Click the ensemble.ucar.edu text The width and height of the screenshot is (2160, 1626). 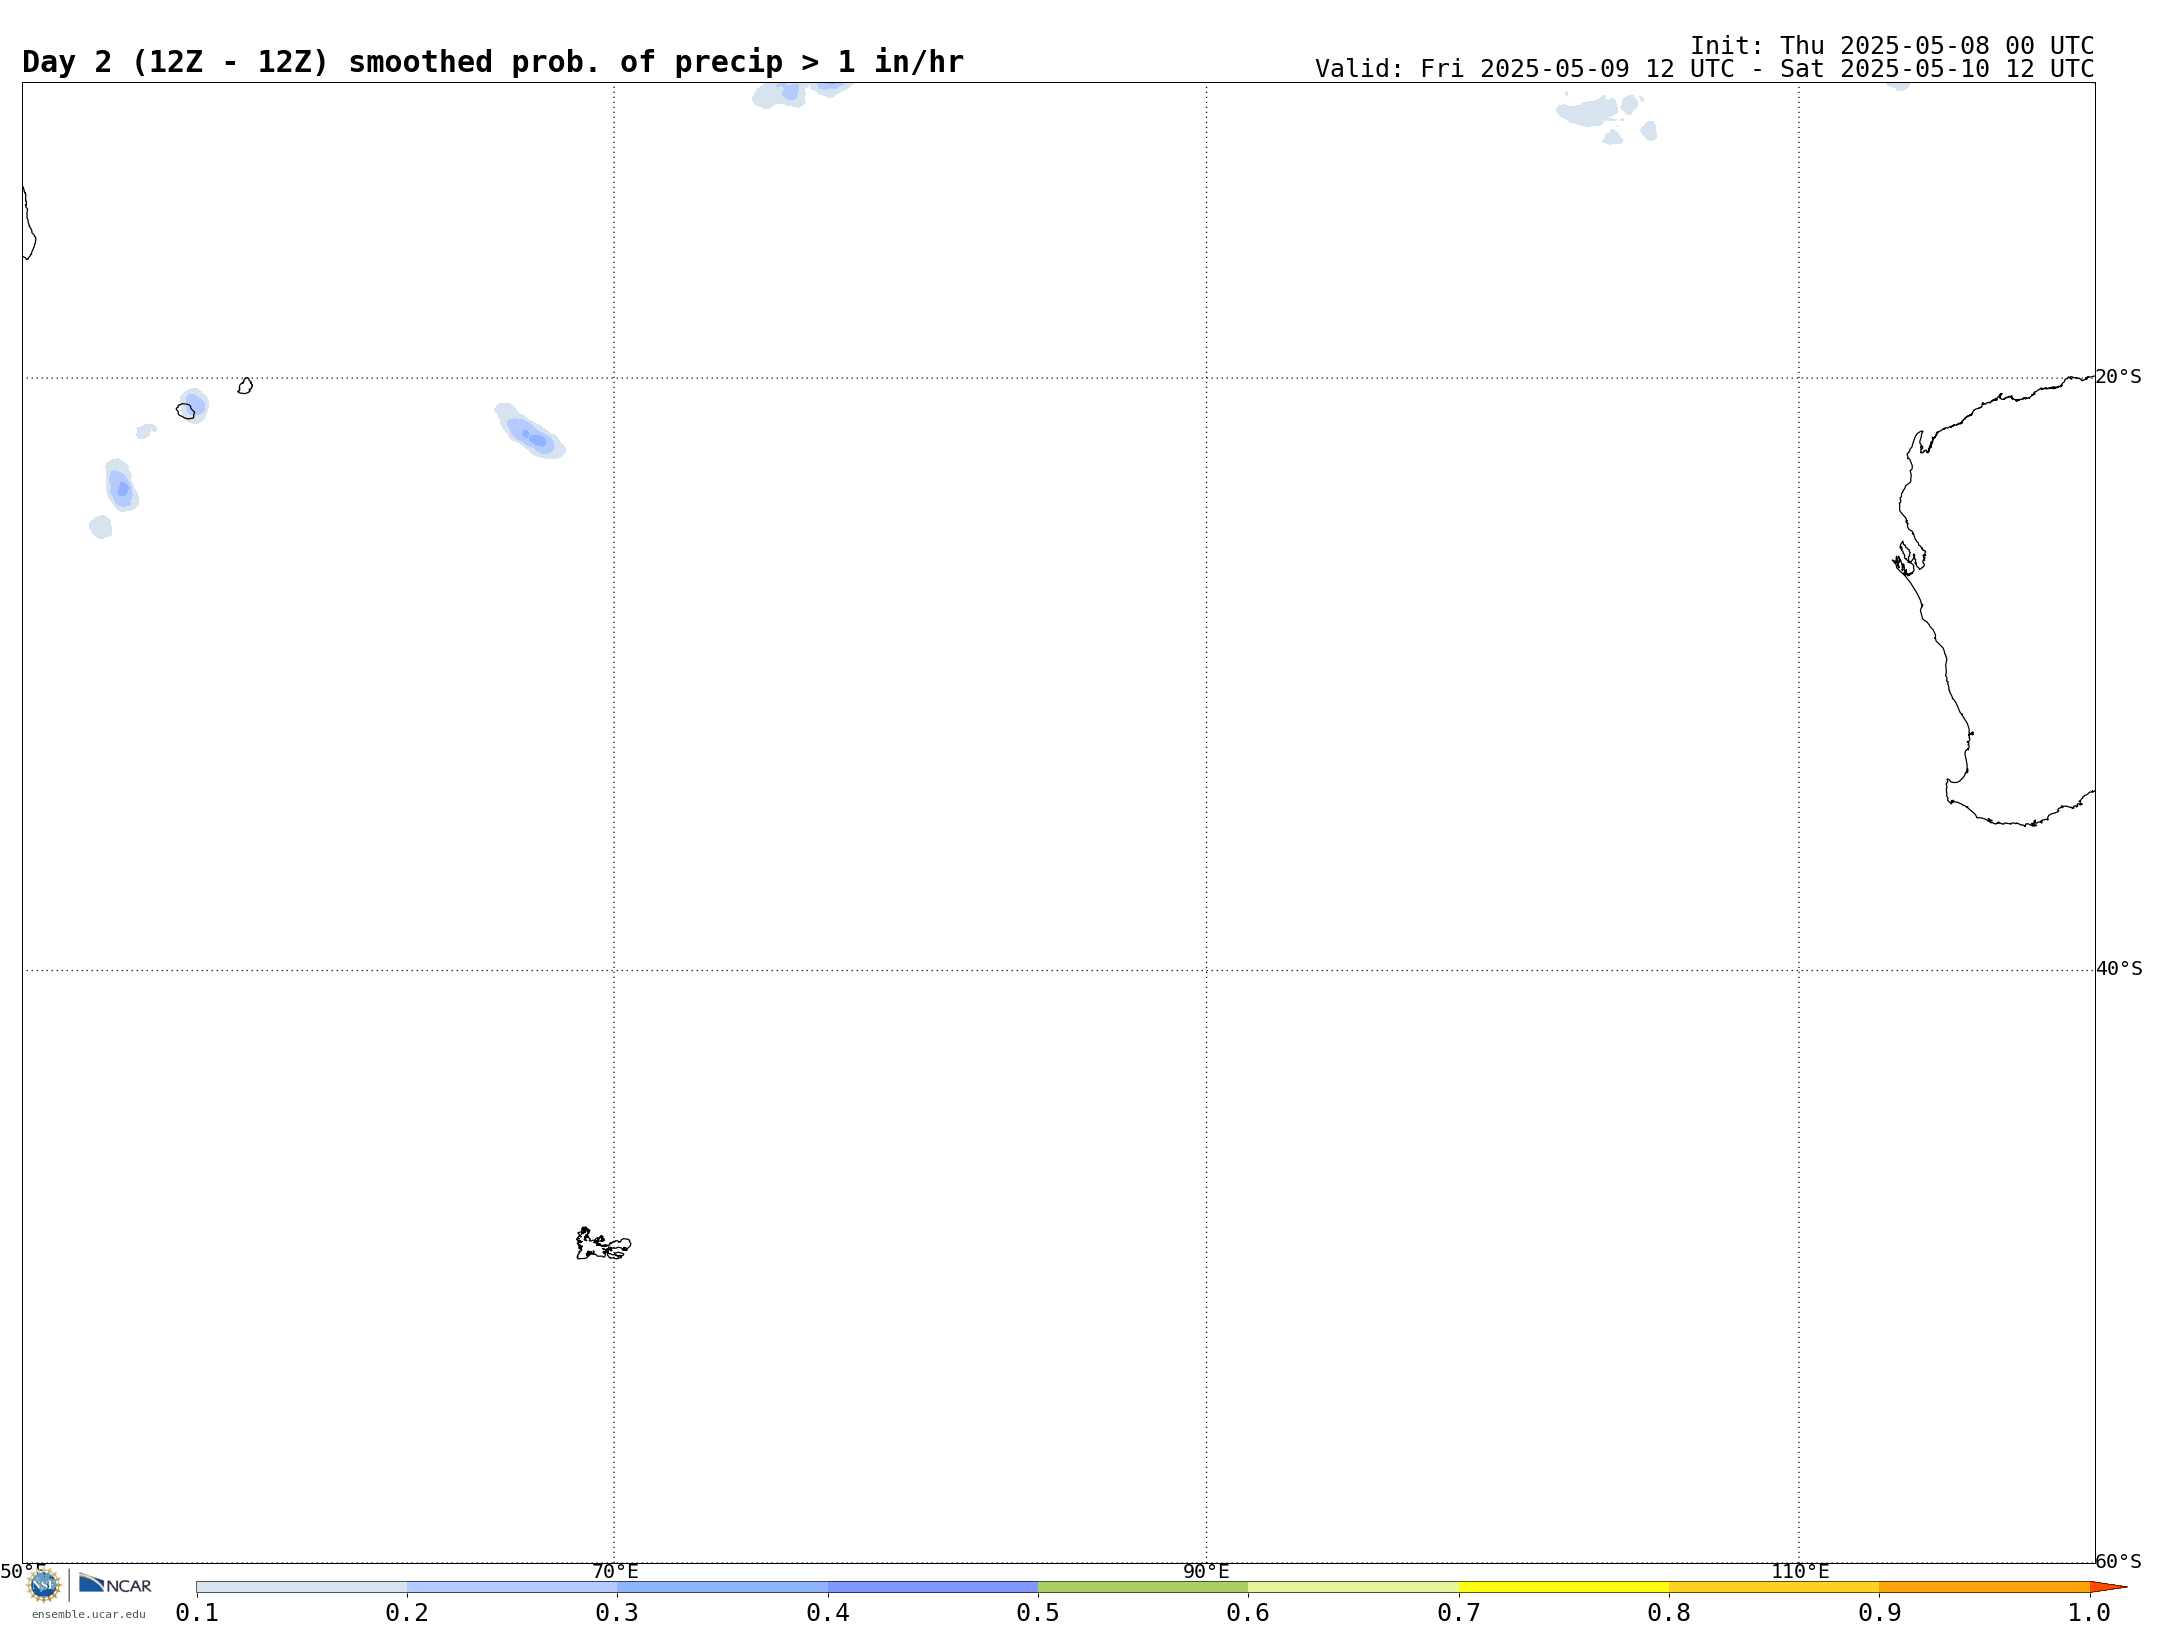88,1614
